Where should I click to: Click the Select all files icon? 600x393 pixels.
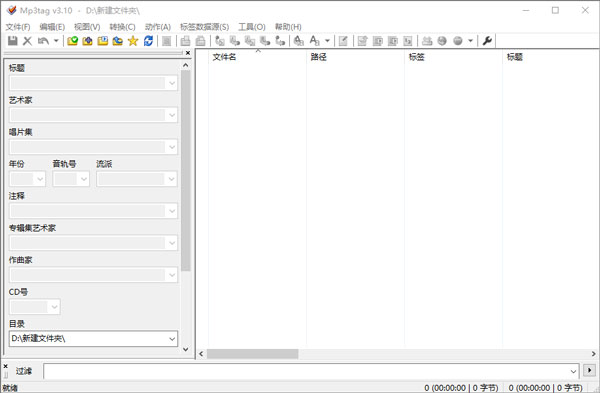(x=166, y=41)
